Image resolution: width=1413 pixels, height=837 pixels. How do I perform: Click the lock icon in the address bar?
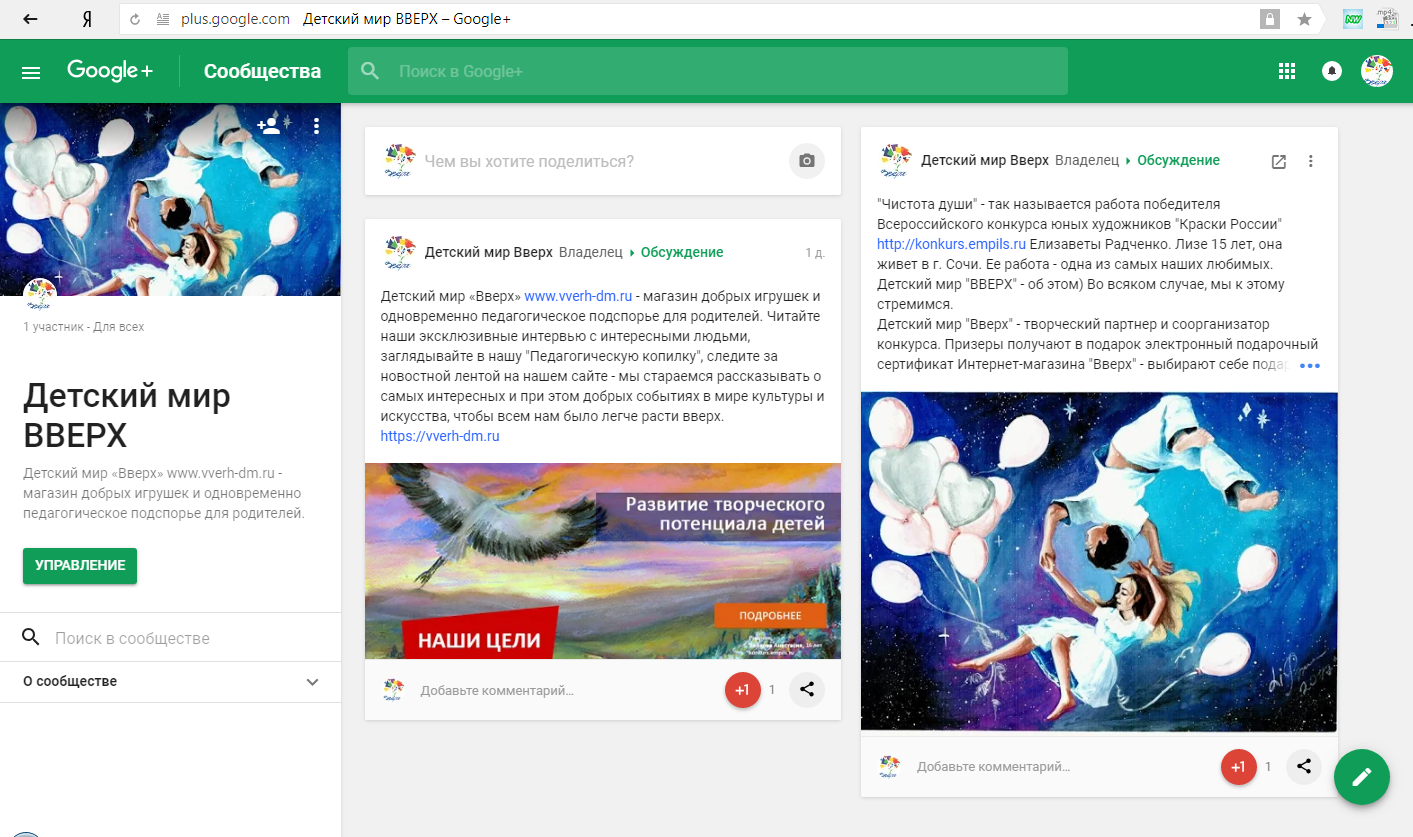(x=1270, y=19)
